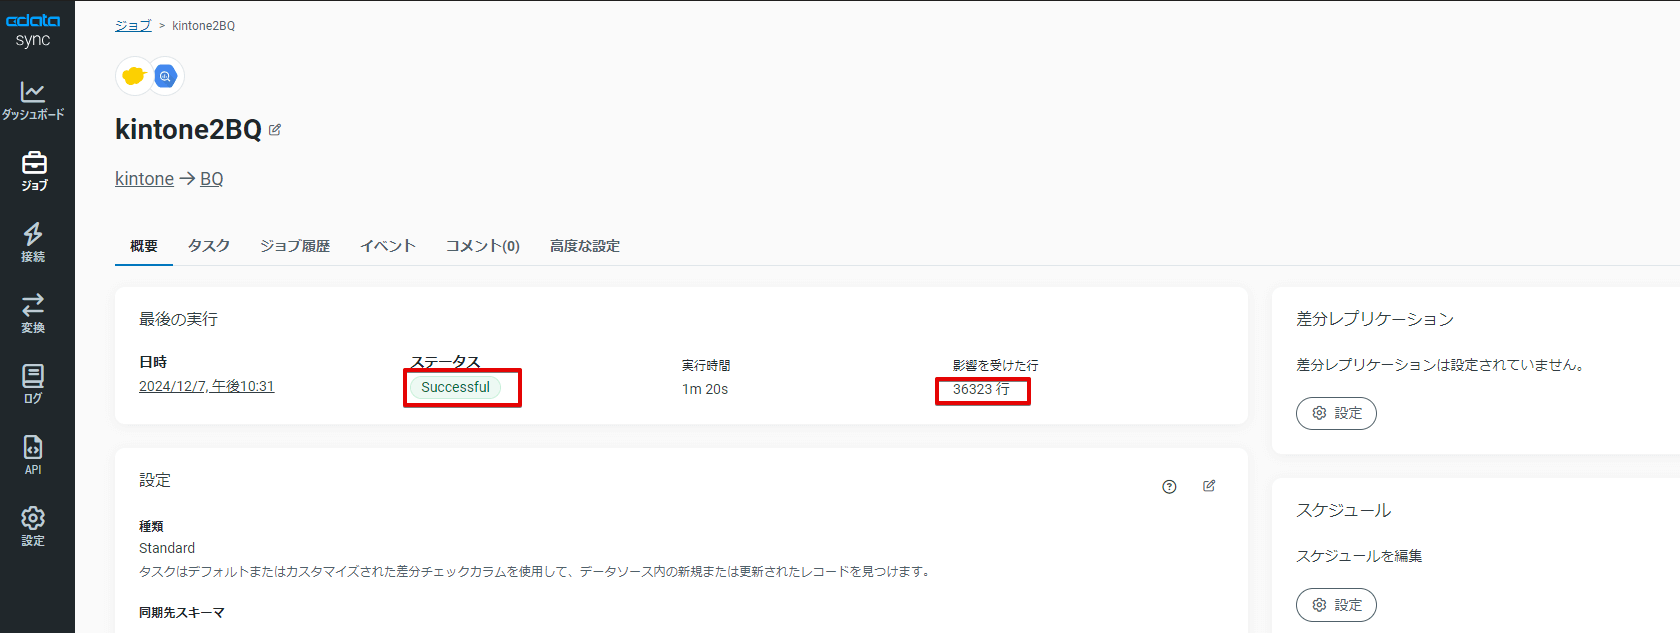This screenshot has width=1680, height=633.
Task: Open the BQ connection link
Action: coord(212,179)
